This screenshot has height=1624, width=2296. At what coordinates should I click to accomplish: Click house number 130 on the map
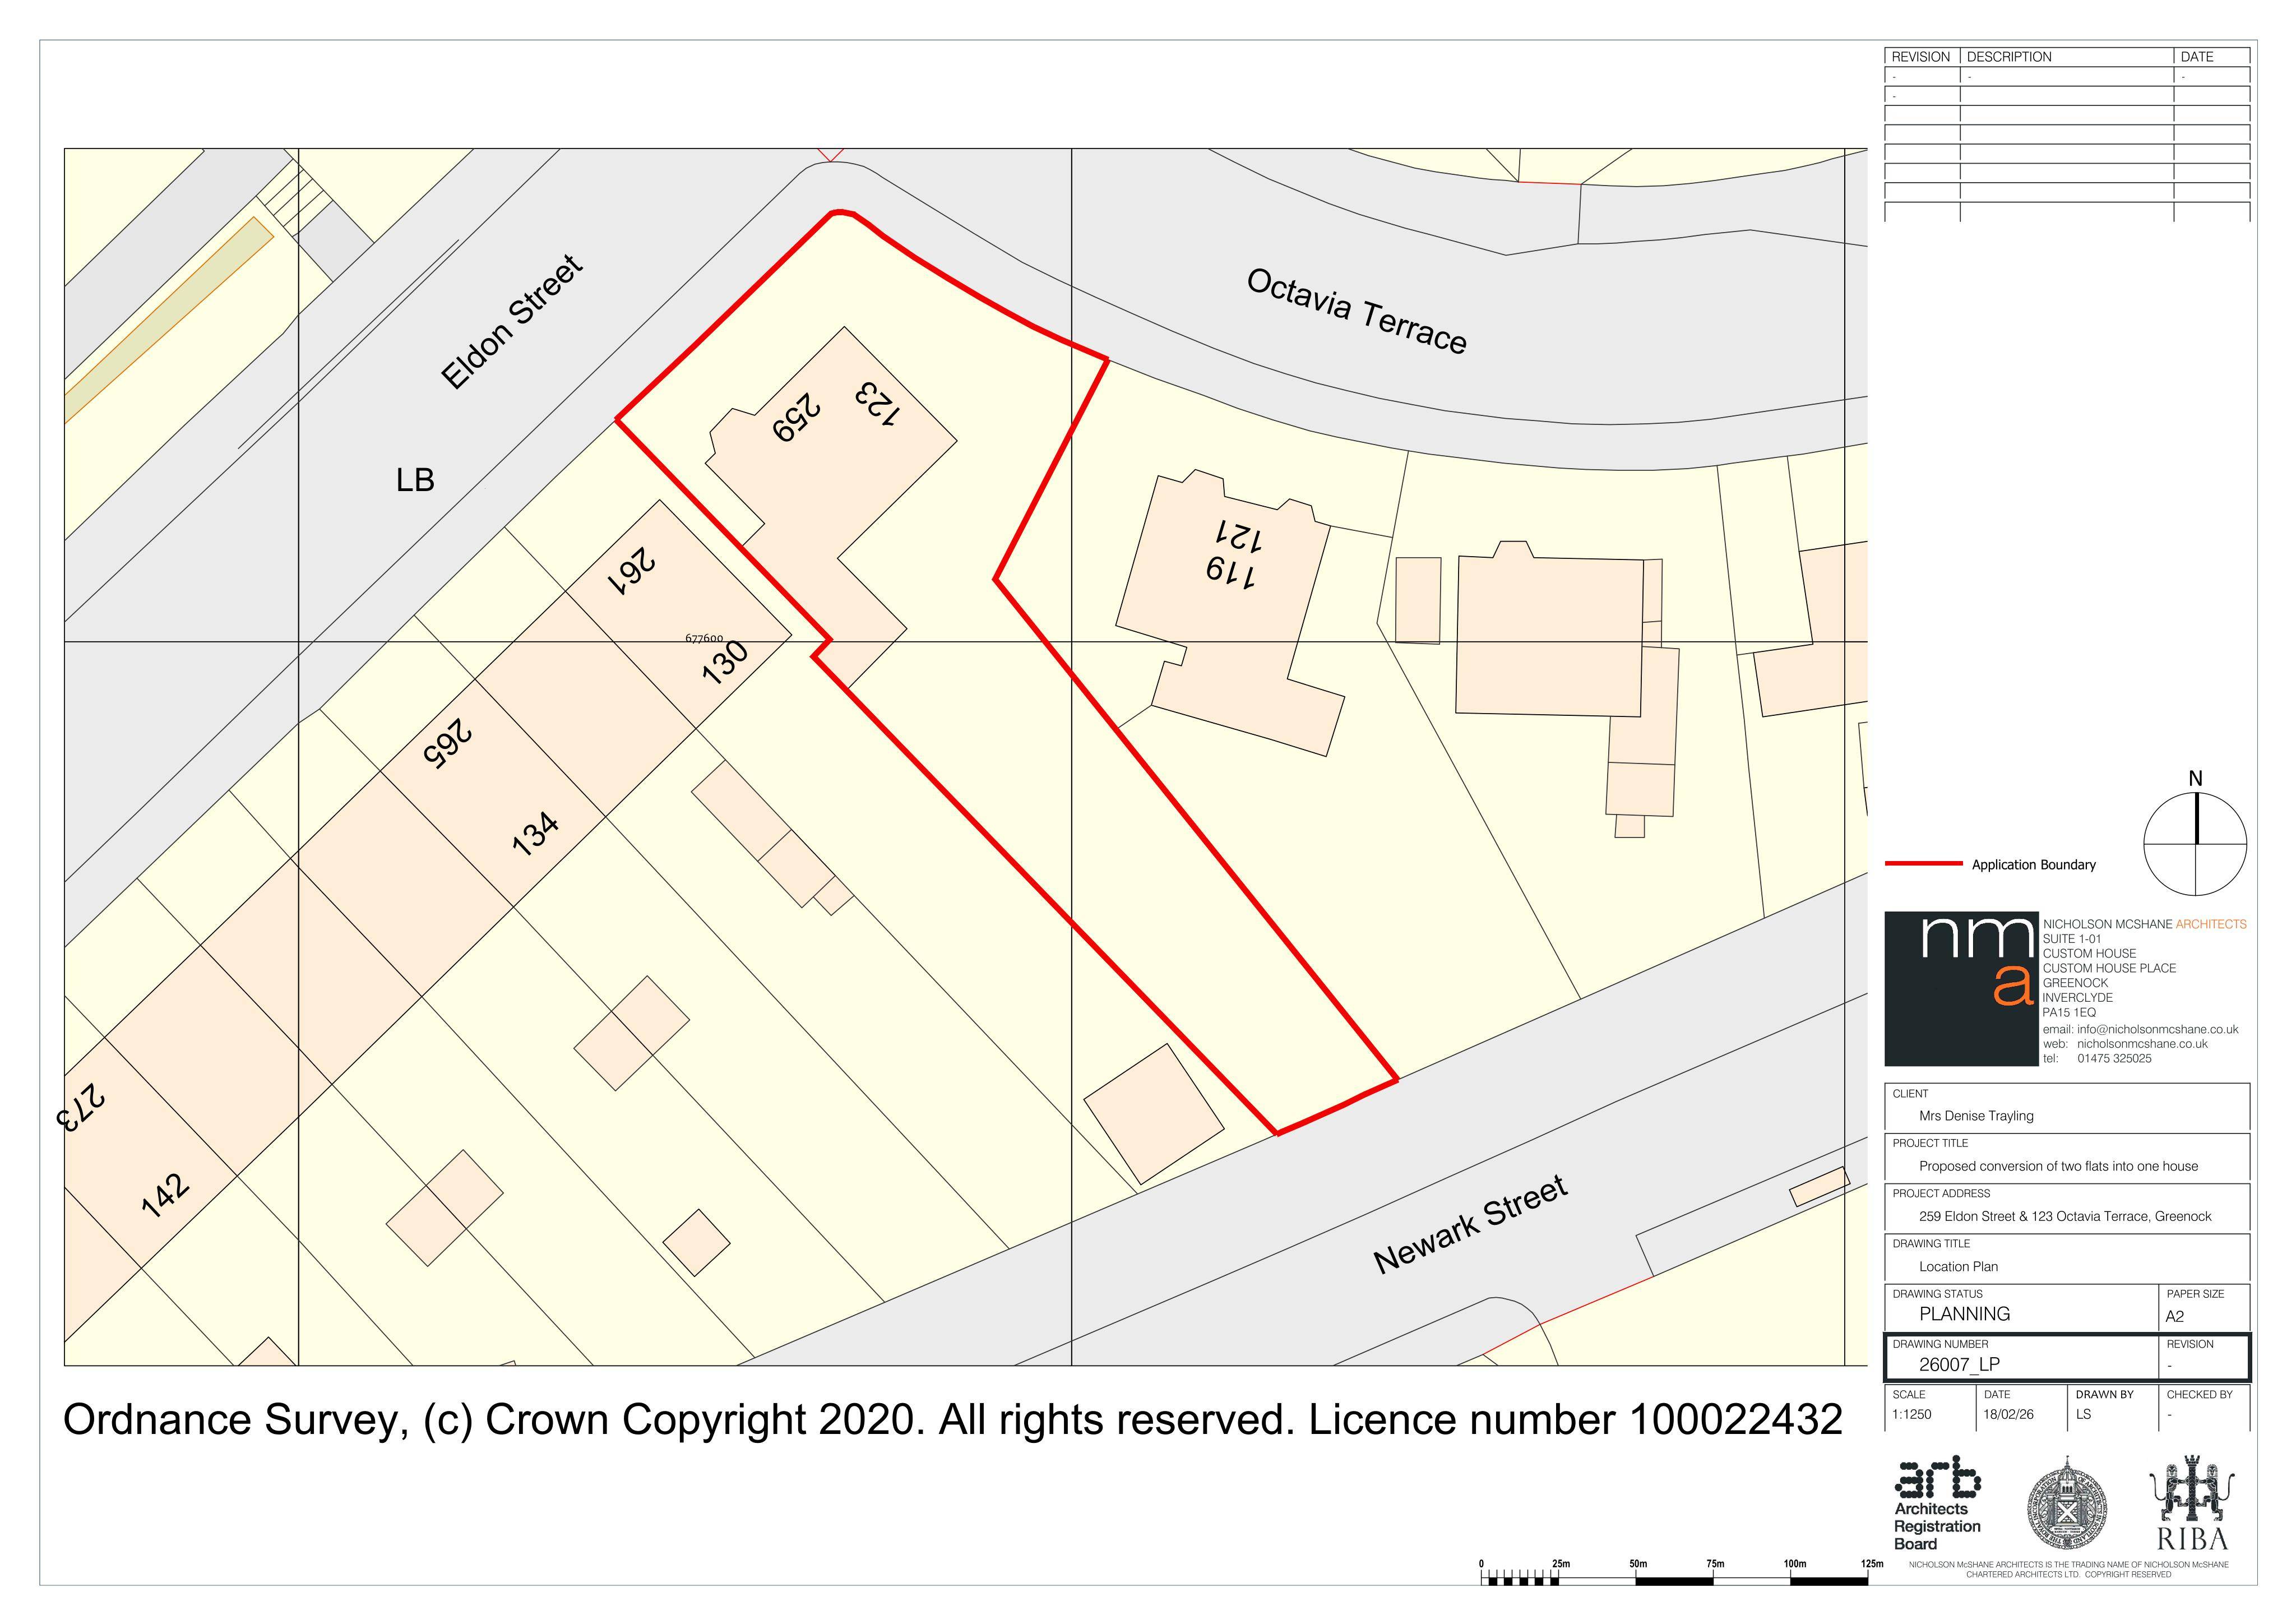point(725,662)
